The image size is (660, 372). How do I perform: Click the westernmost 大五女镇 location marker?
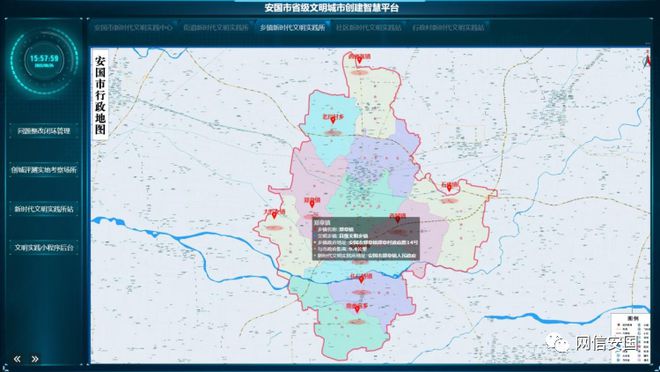[x=274, y=215]
